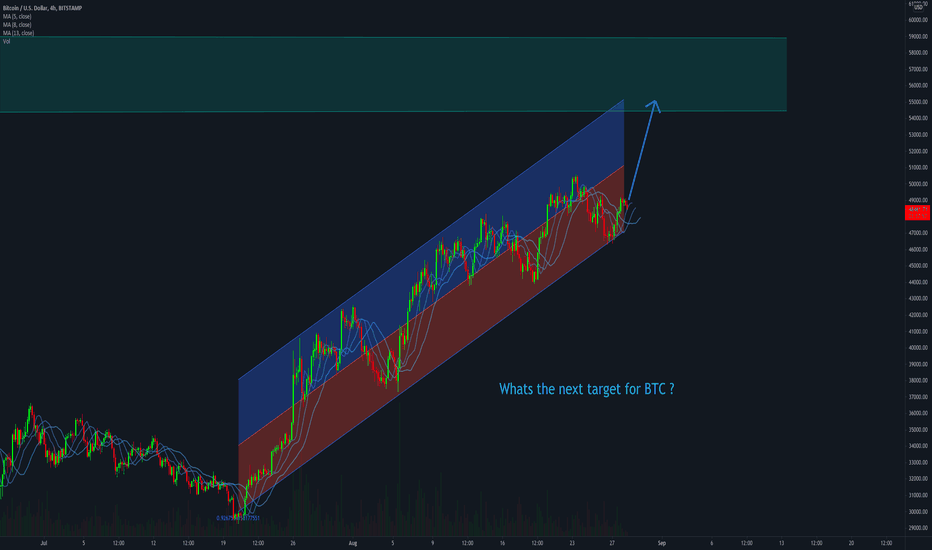Viewport: 932px width, 550px height.
Task: Click the Sep label on time axis
Action: point(662,543)
